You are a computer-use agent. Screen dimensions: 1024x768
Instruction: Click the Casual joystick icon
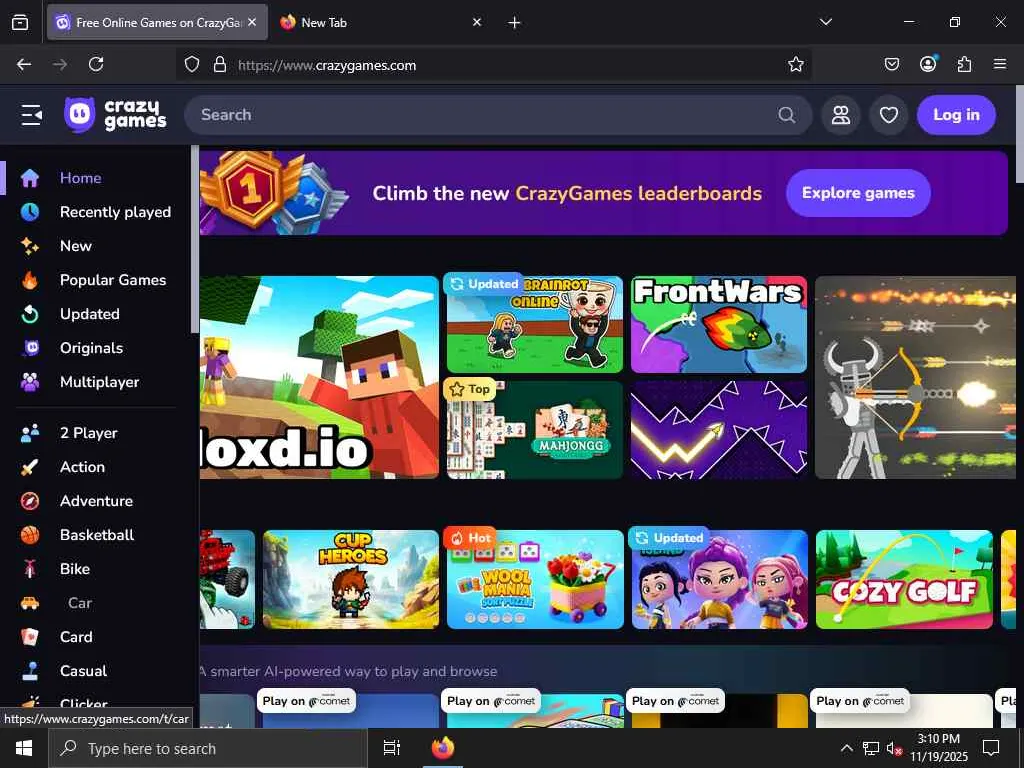click(x=29, y=671)
